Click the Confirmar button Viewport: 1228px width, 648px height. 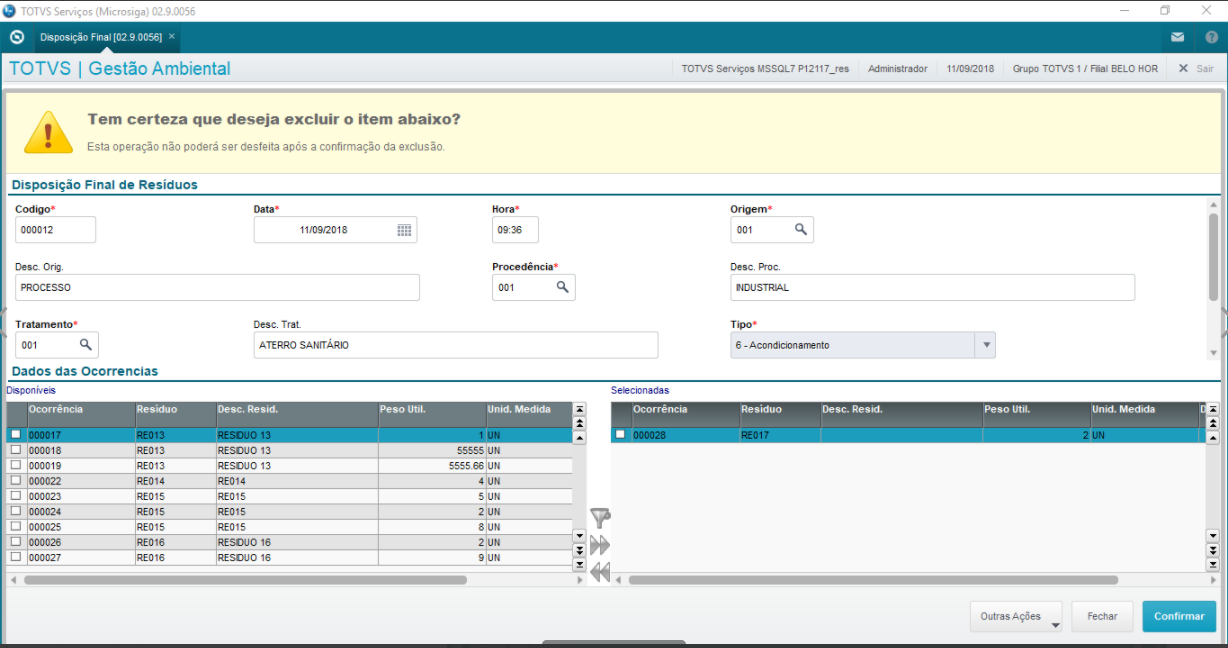click(x=1179, y=616)
